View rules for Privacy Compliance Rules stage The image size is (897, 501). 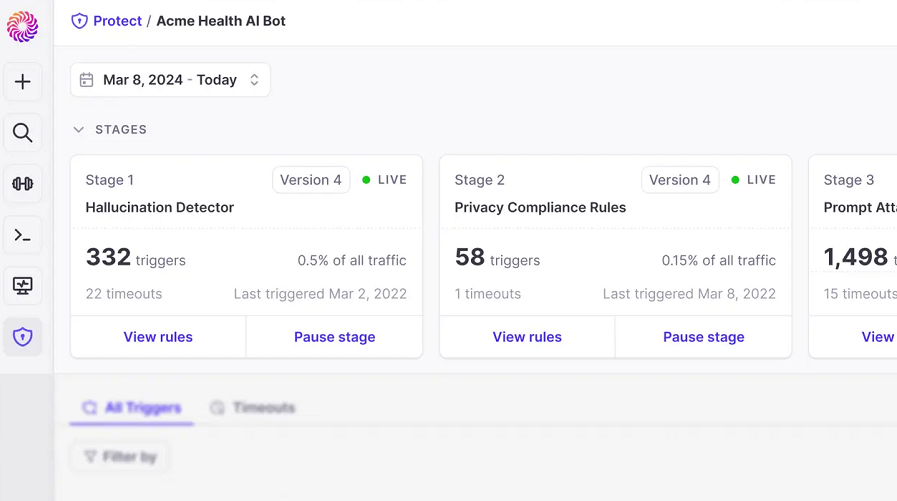[x=527, y=337]
